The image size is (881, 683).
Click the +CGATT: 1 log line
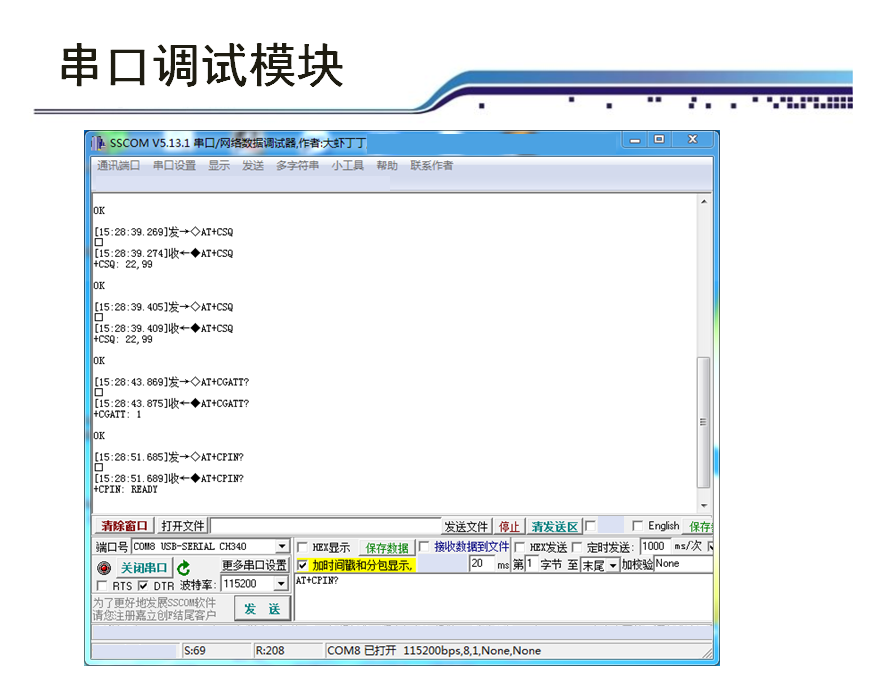[117, 415]
